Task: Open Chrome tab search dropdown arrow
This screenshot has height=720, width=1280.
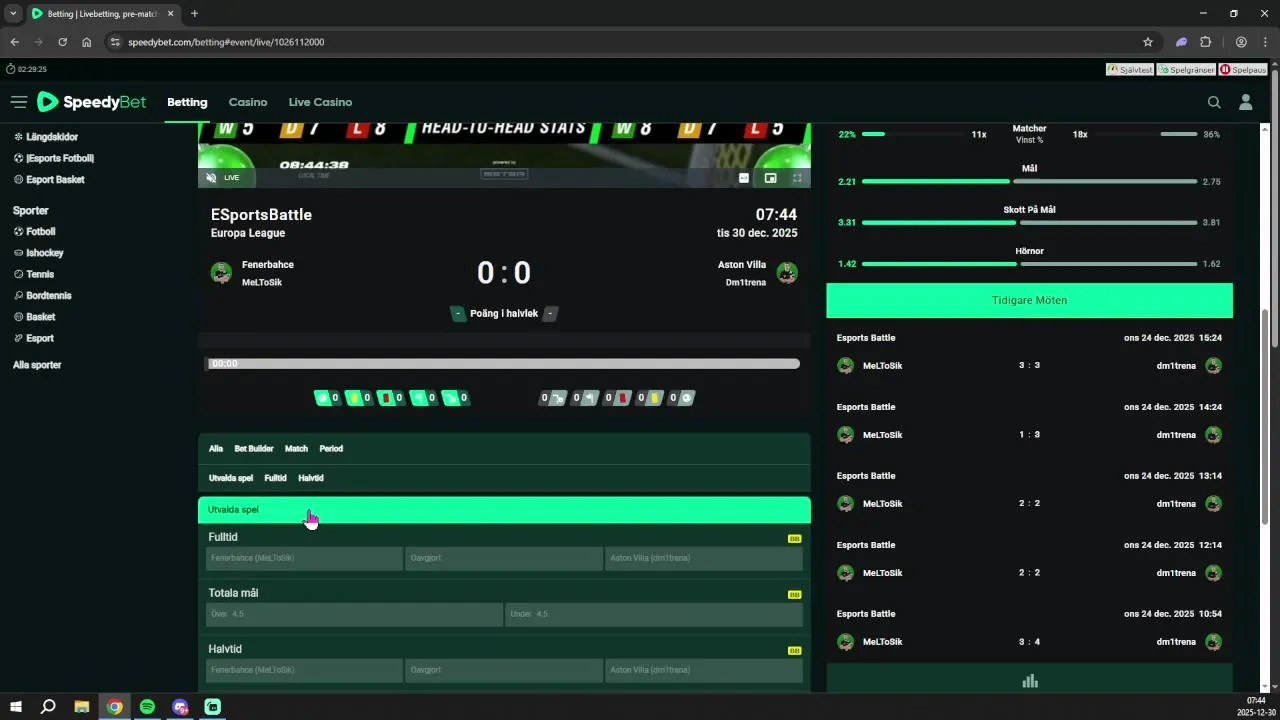Action: [x=13, y=14]
